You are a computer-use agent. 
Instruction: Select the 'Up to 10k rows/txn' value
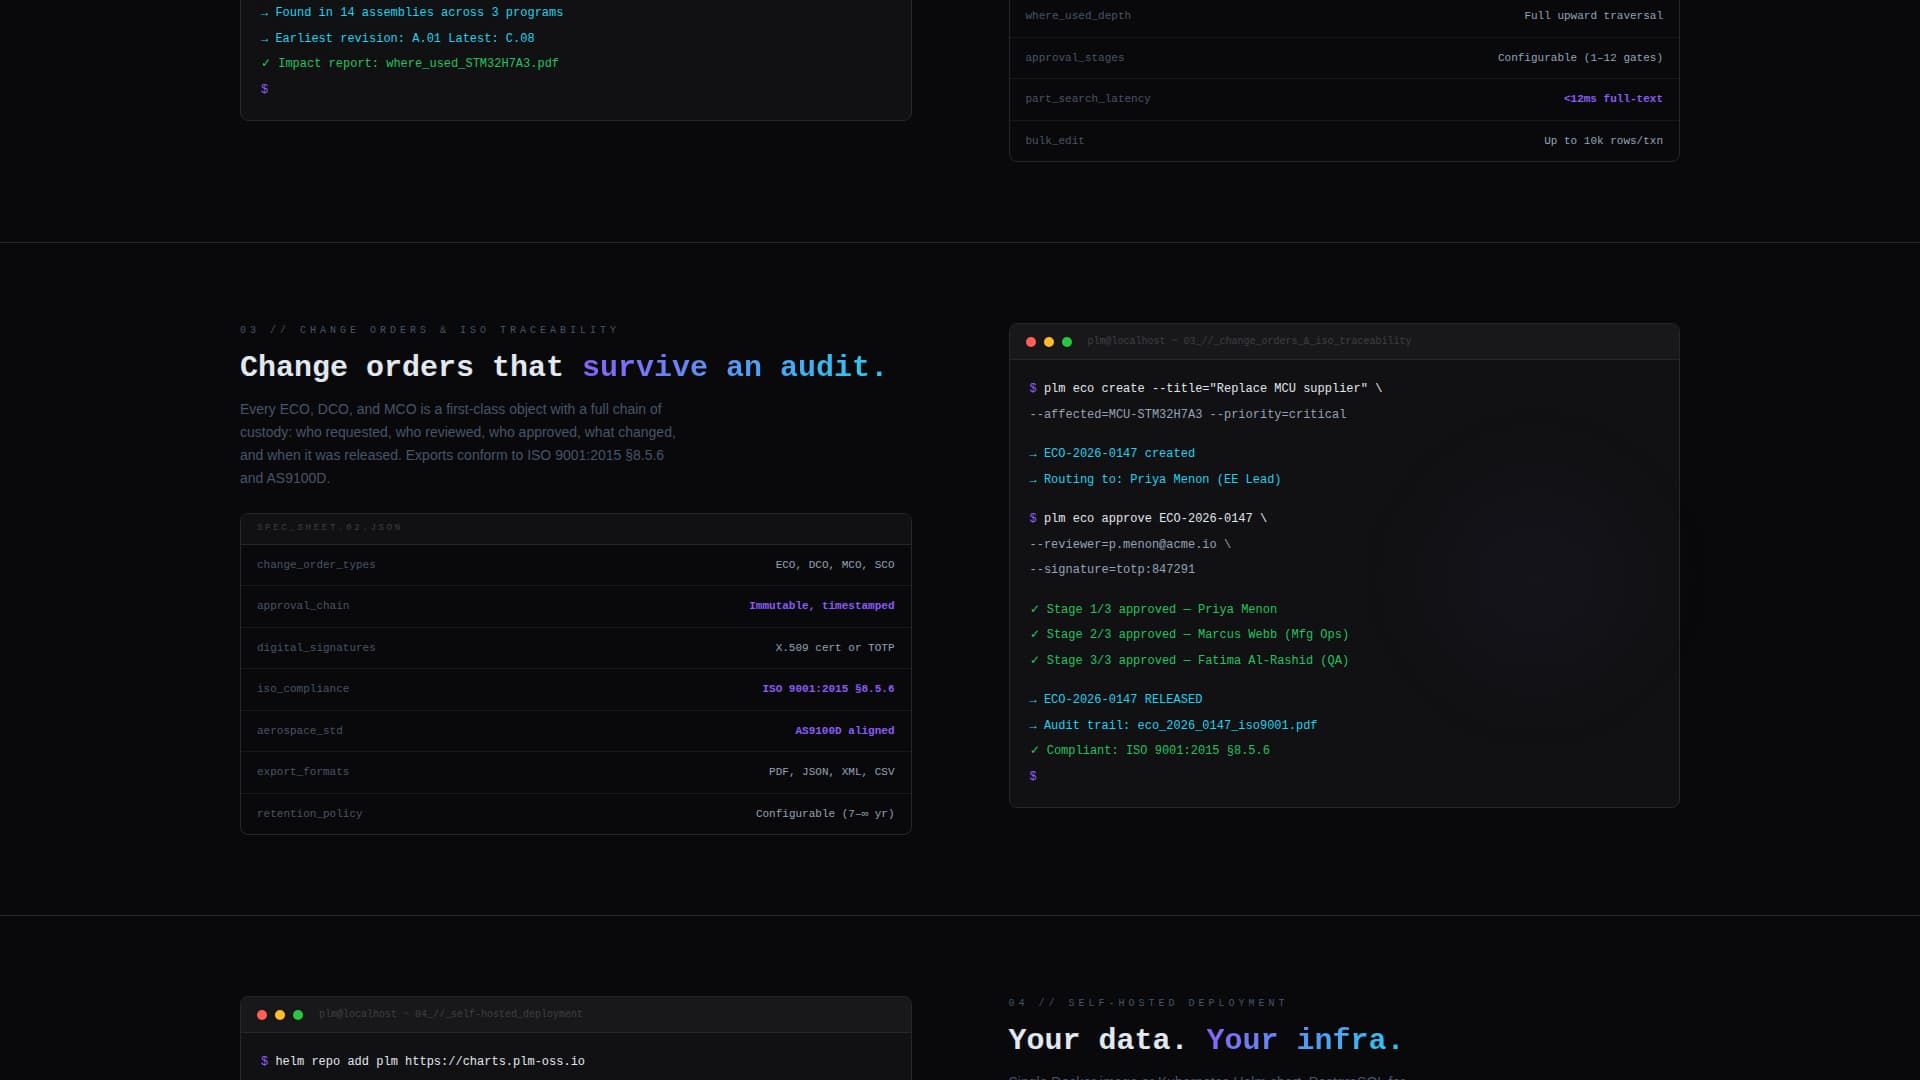[x=1603, y=141]
